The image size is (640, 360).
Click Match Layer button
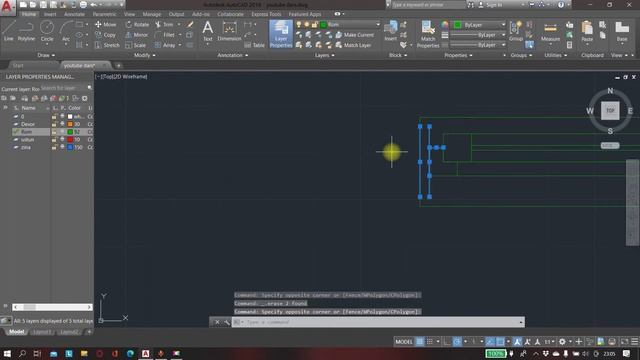tap(353, 45)
